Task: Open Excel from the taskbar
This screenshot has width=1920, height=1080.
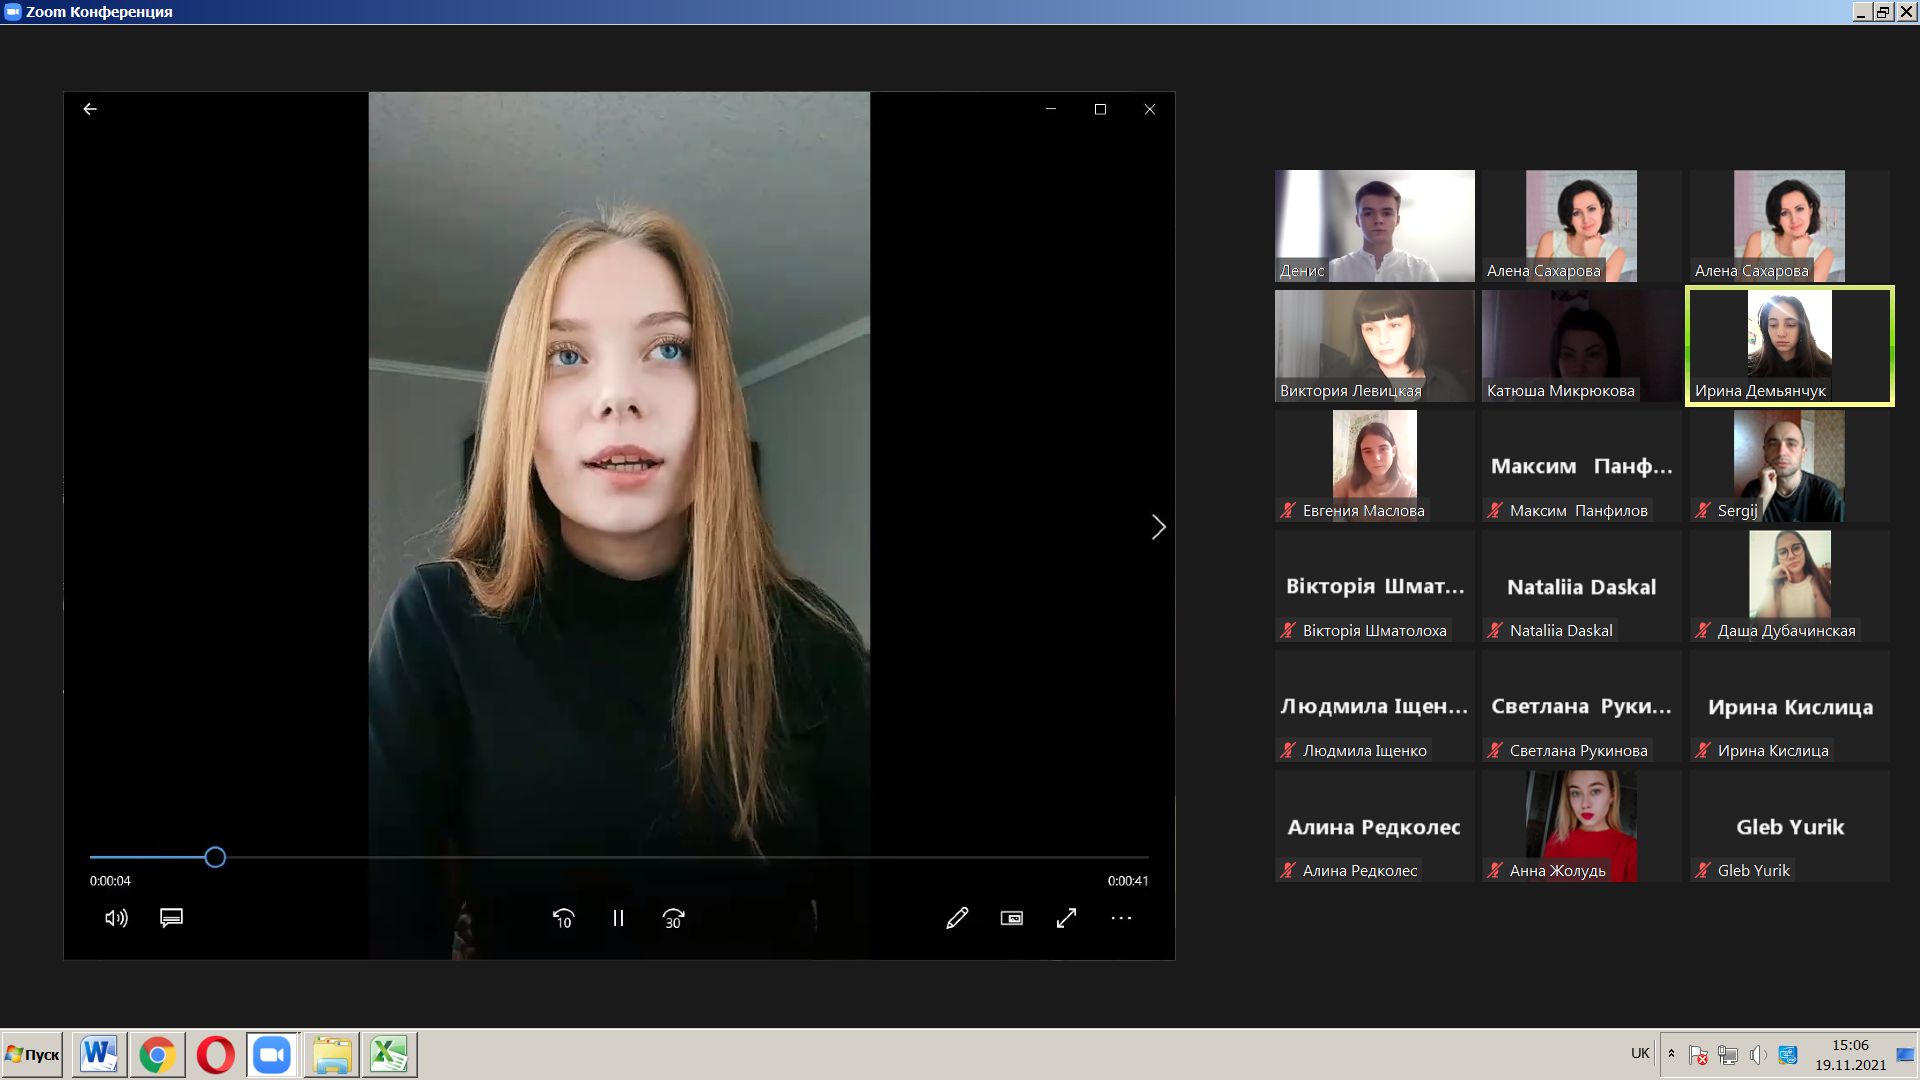Action: click(389, 1054)
